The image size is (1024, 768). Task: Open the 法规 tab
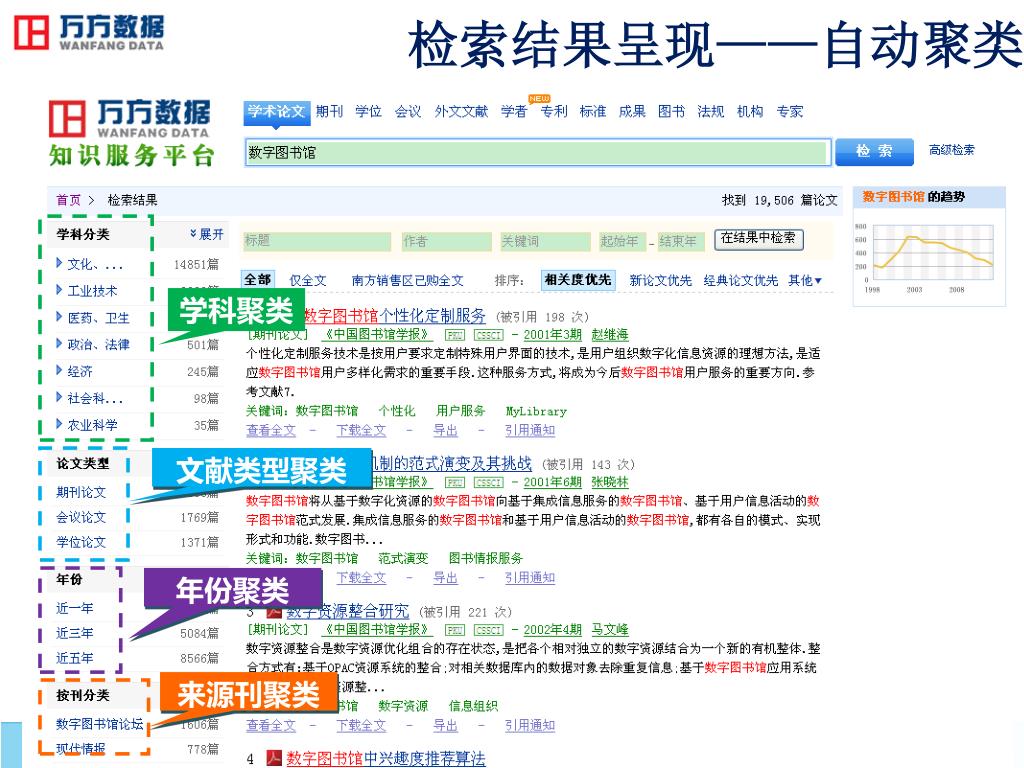[x=711, y=112]
